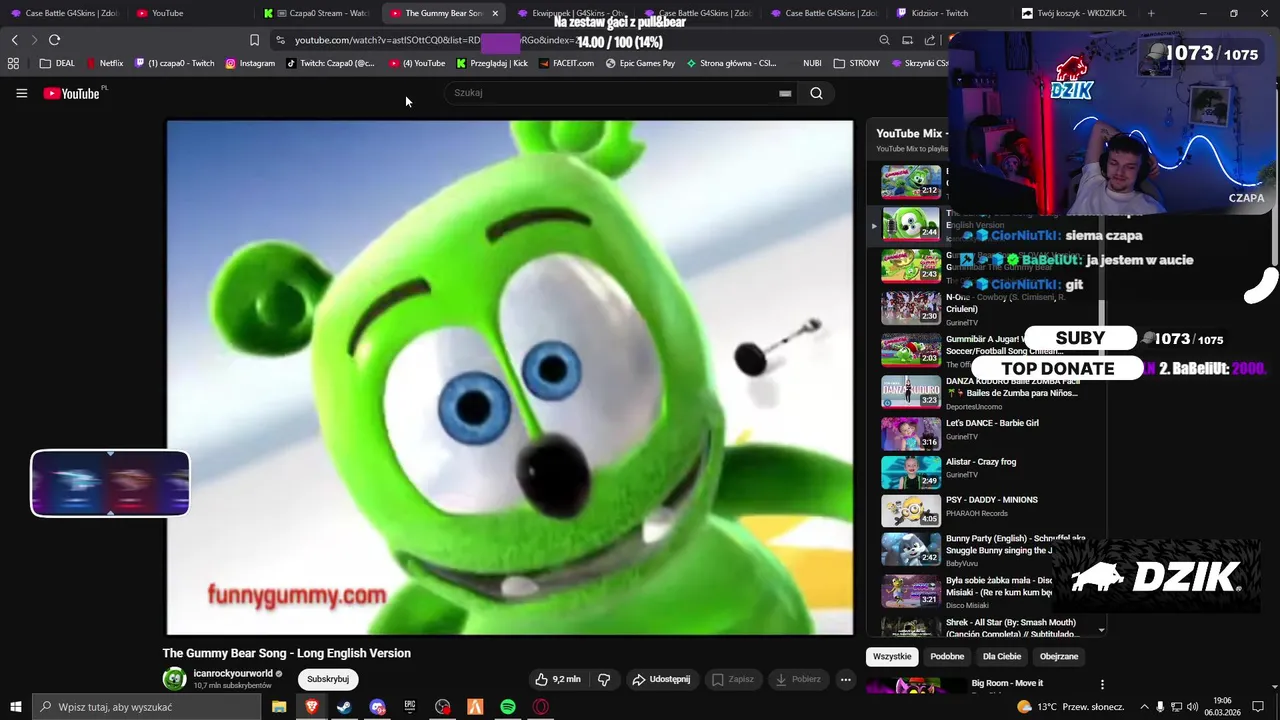The width and height of the screenshot is (1280, 720).
Task: Open File Explorer from the taskbar
Action: [279, 707]
